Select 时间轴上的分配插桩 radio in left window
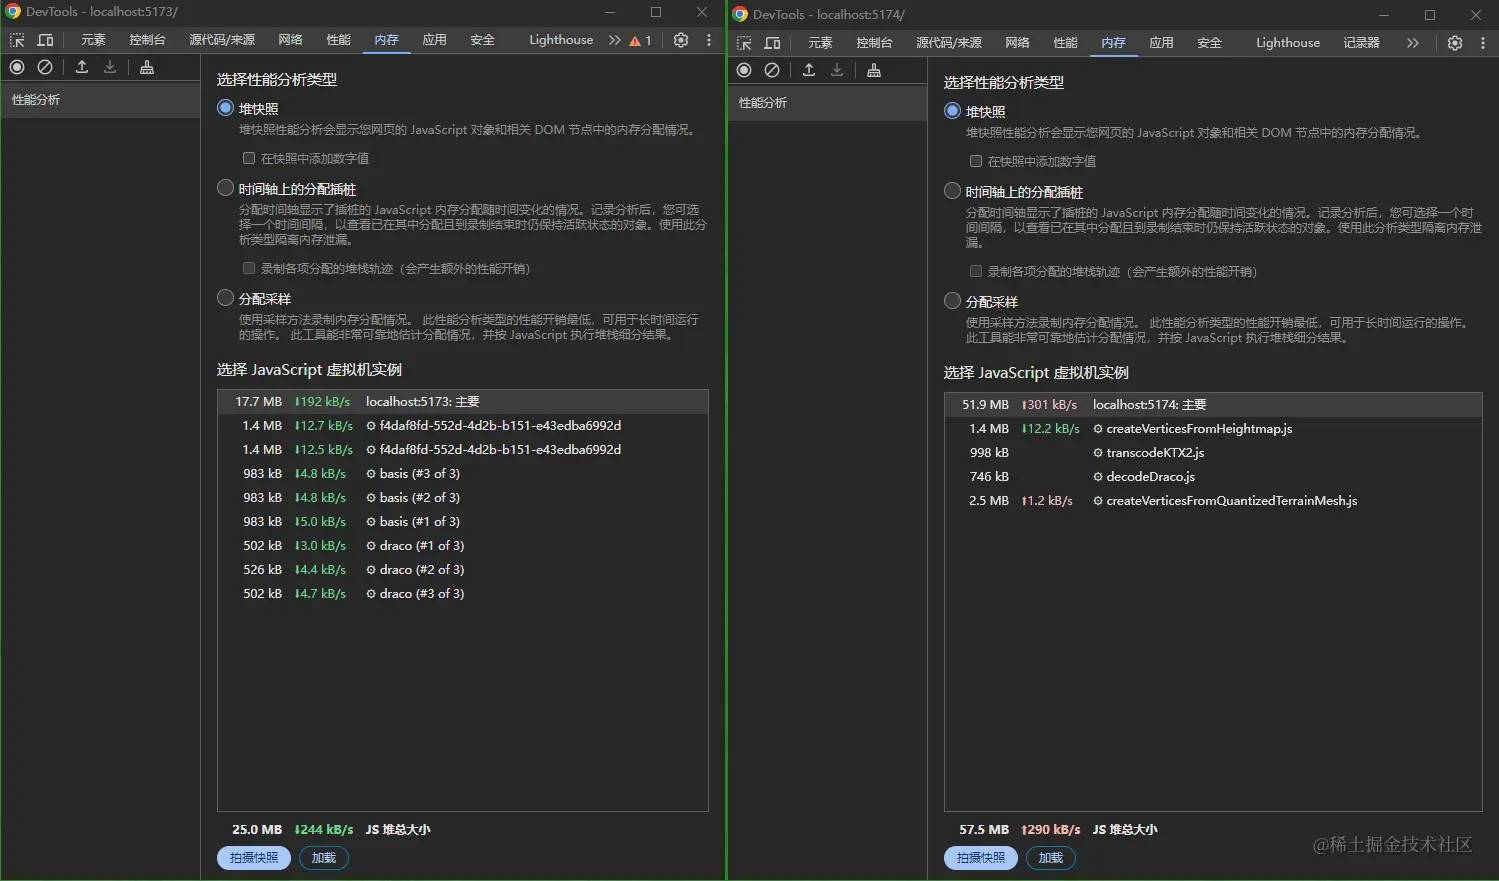1499x881 pixels. 226,188
